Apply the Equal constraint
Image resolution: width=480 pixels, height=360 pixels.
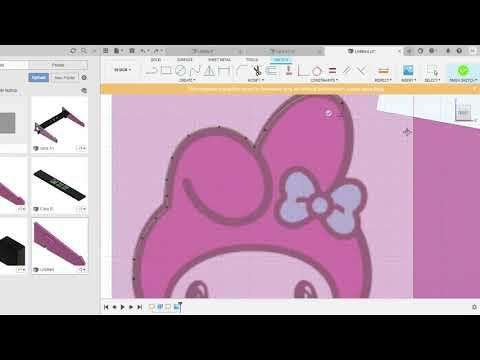tap(332, 70)
